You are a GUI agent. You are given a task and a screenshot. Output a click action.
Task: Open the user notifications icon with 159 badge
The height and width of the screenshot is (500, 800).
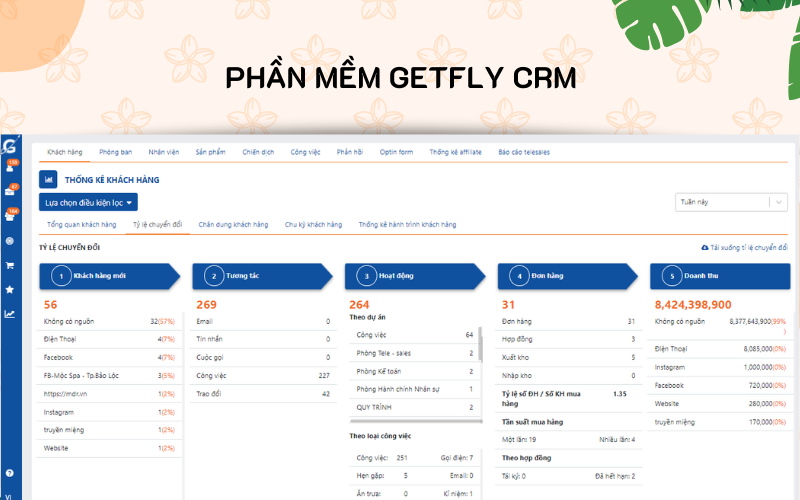tap(10, 166)
